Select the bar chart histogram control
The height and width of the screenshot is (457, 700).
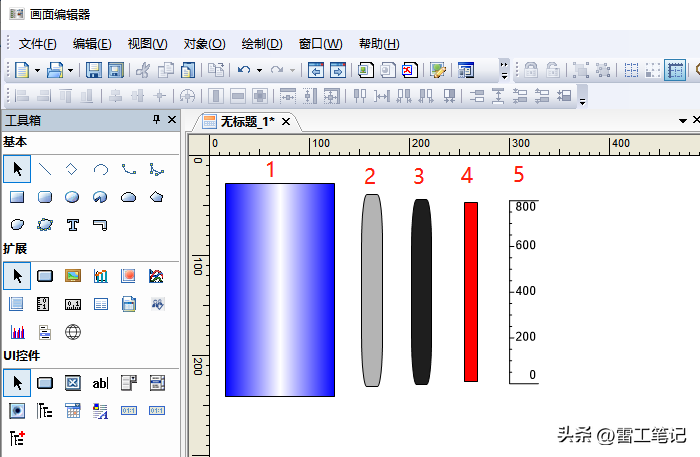[17, 331]
